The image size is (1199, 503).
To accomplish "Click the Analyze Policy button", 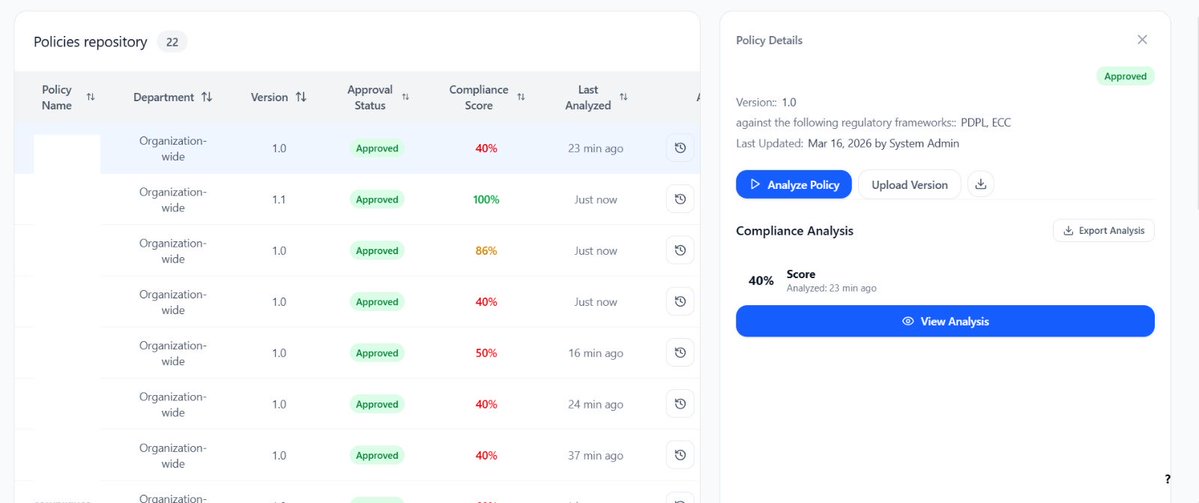I will 794,184.
